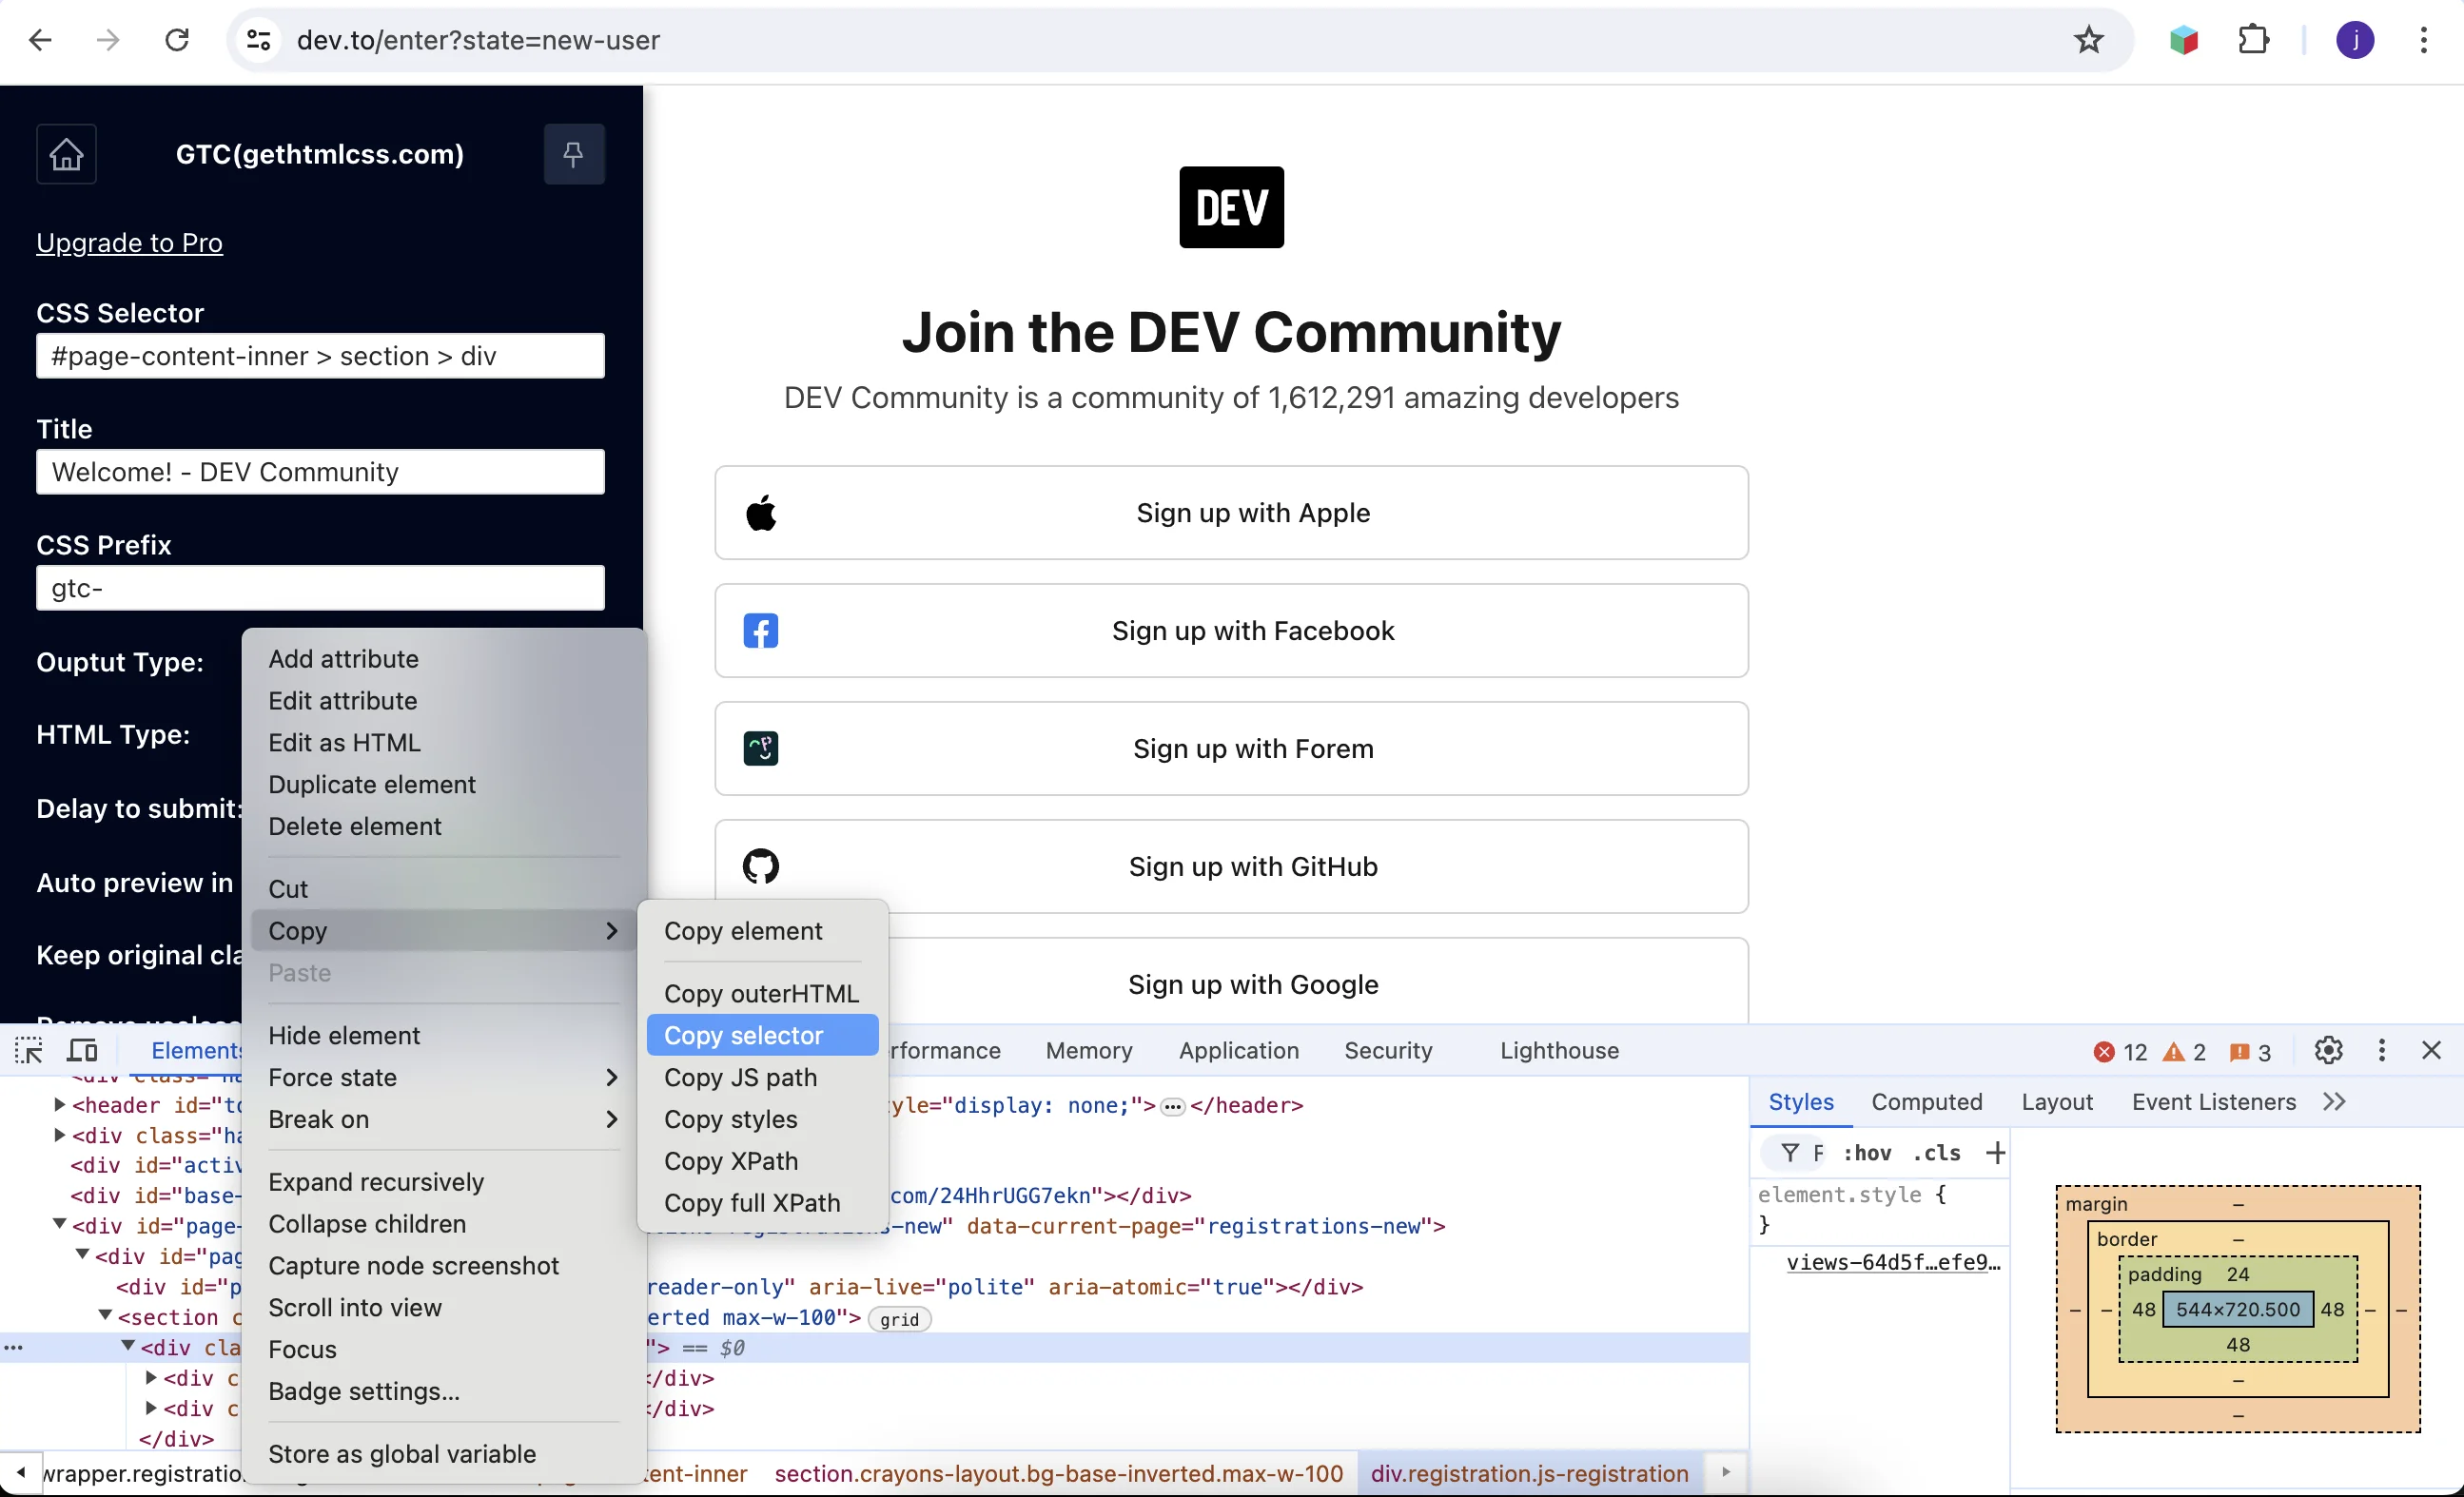
Task: Expand the Copy submenu arrow
Action: [x=611, y=931]
